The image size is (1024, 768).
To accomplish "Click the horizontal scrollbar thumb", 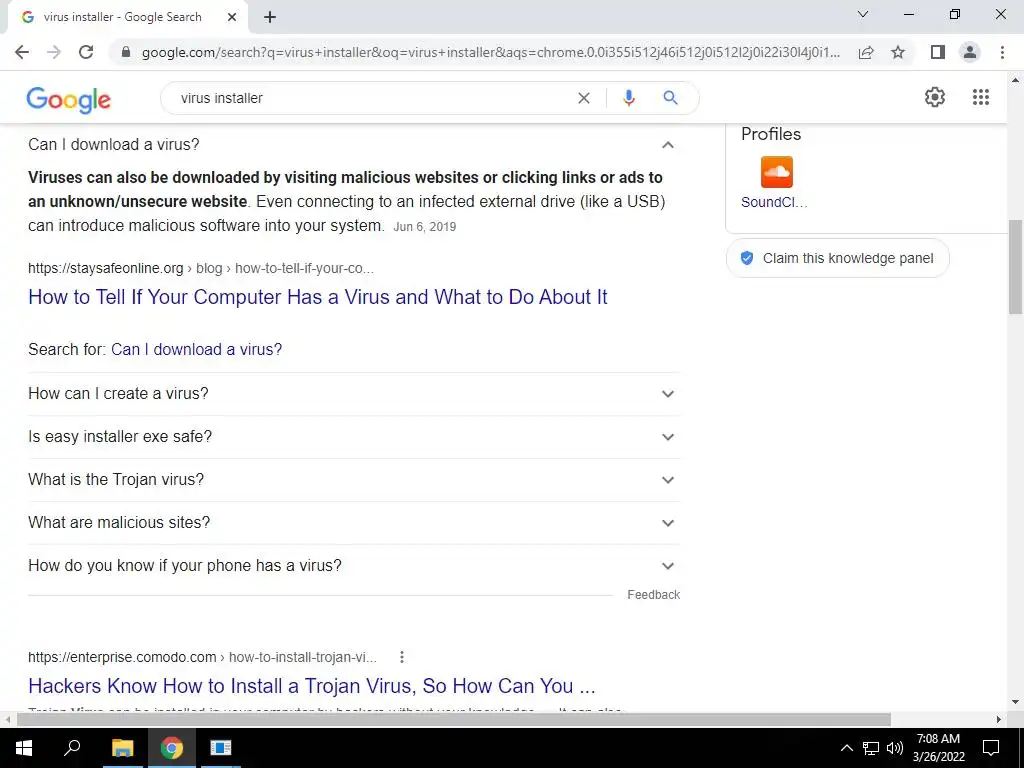I will click(454, 720).
